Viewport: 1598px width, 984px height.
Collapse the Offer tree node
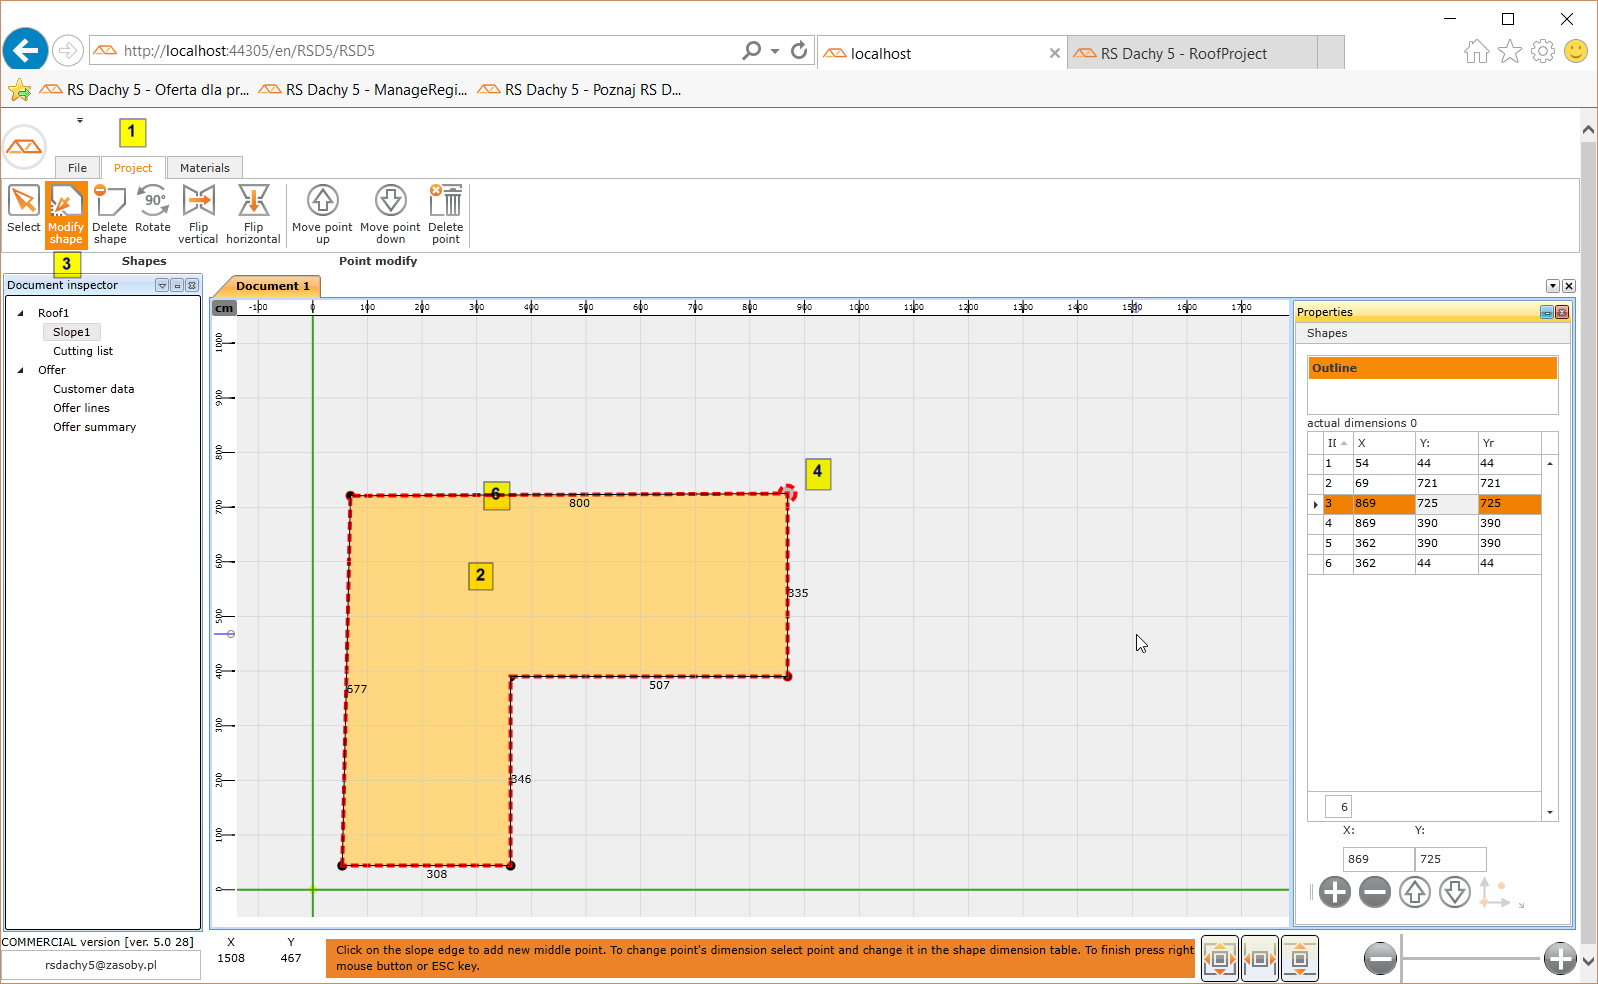(x=21, y=370)
